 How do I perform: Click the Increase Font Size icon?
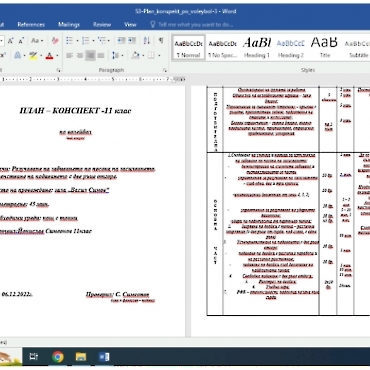tap(11, 41)
